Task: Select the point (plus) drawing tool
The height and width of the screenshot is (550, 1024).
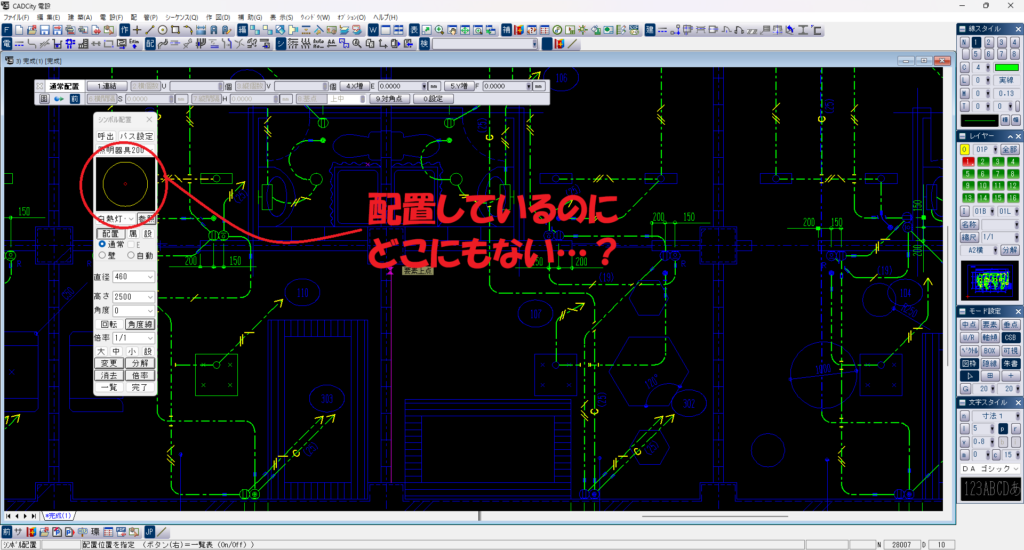Action: [137, 30]
